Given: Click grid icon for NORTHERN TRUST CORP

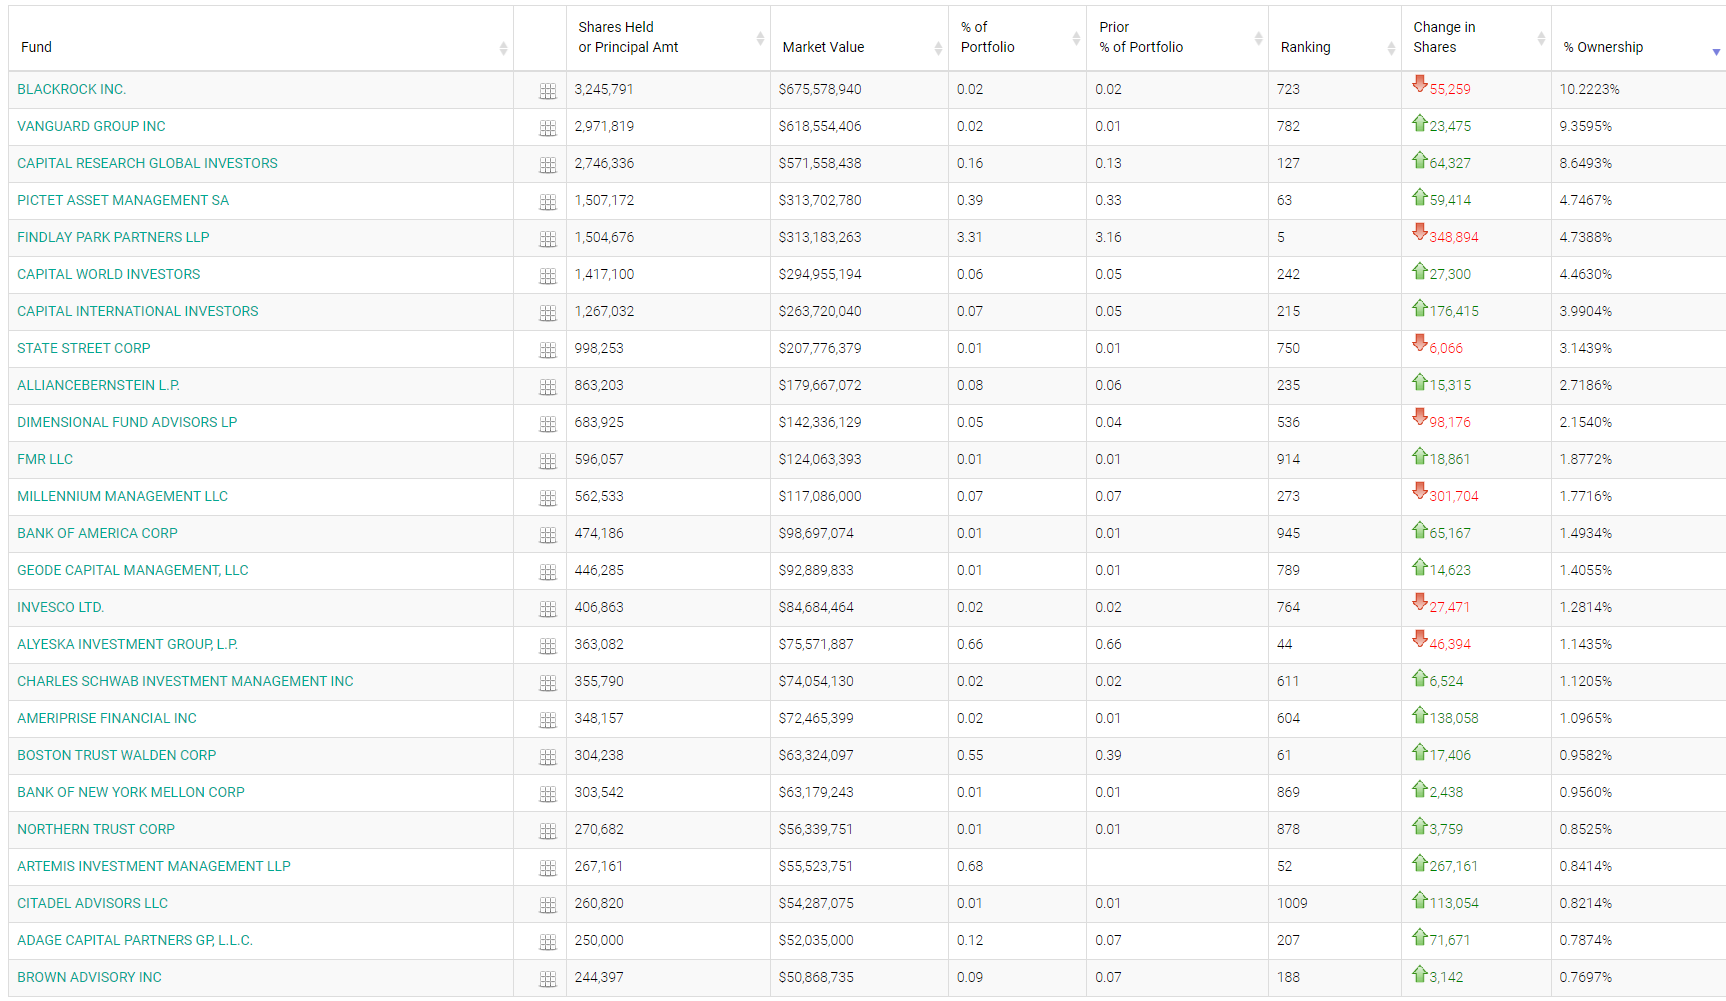Looking at the screenshot, I should pyautogui.click(x=548, y=831).
